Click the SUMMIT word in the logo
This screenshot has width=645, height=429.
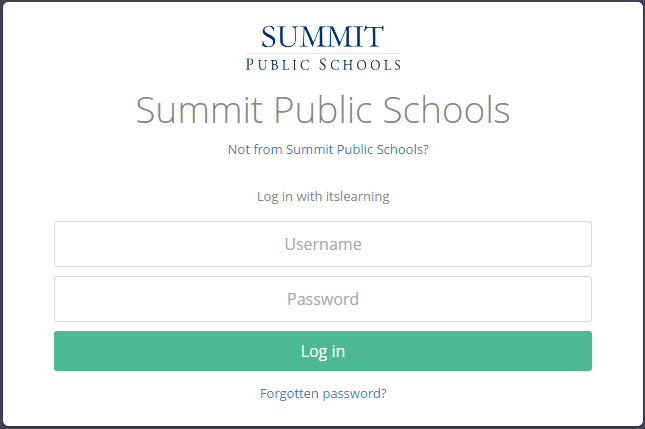[323, 37]
